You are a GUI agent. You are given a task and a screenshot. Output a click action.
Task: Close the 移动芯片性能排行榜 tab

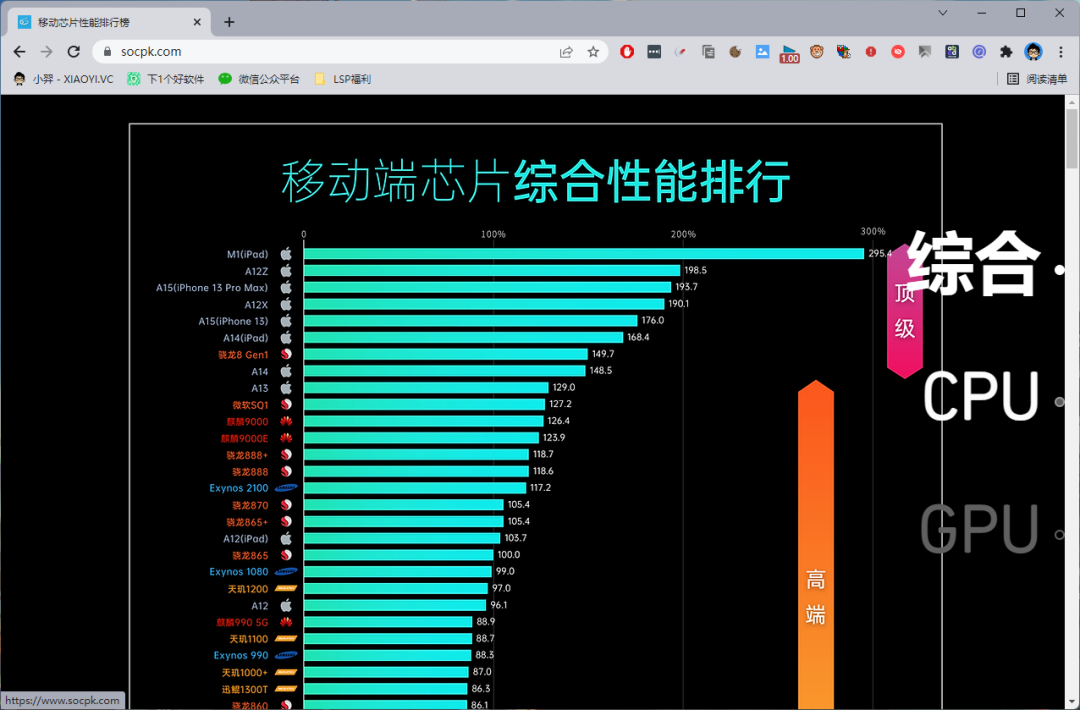(197, 22)
